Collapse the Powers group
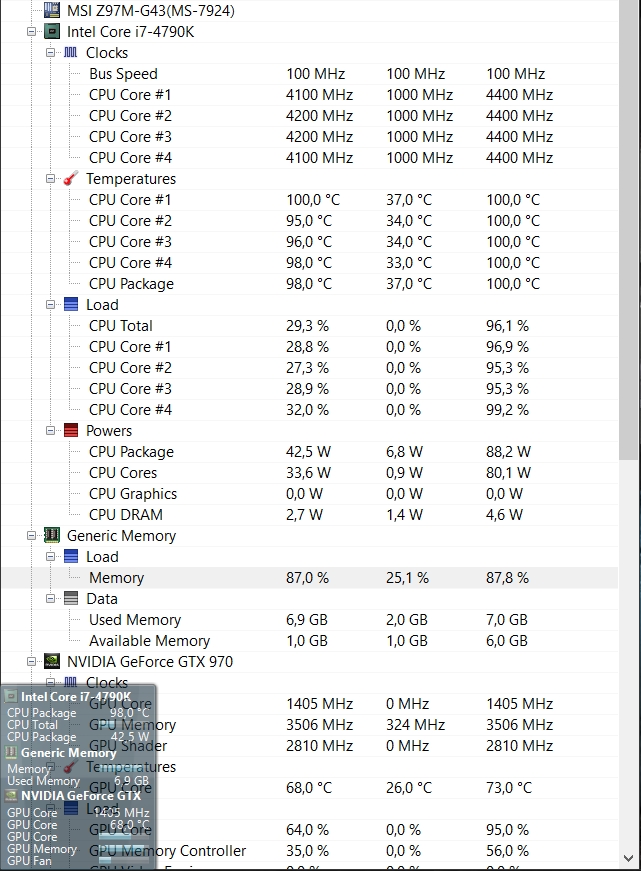The width and height of the screenshot is (641, 871). tap(51, 431)
